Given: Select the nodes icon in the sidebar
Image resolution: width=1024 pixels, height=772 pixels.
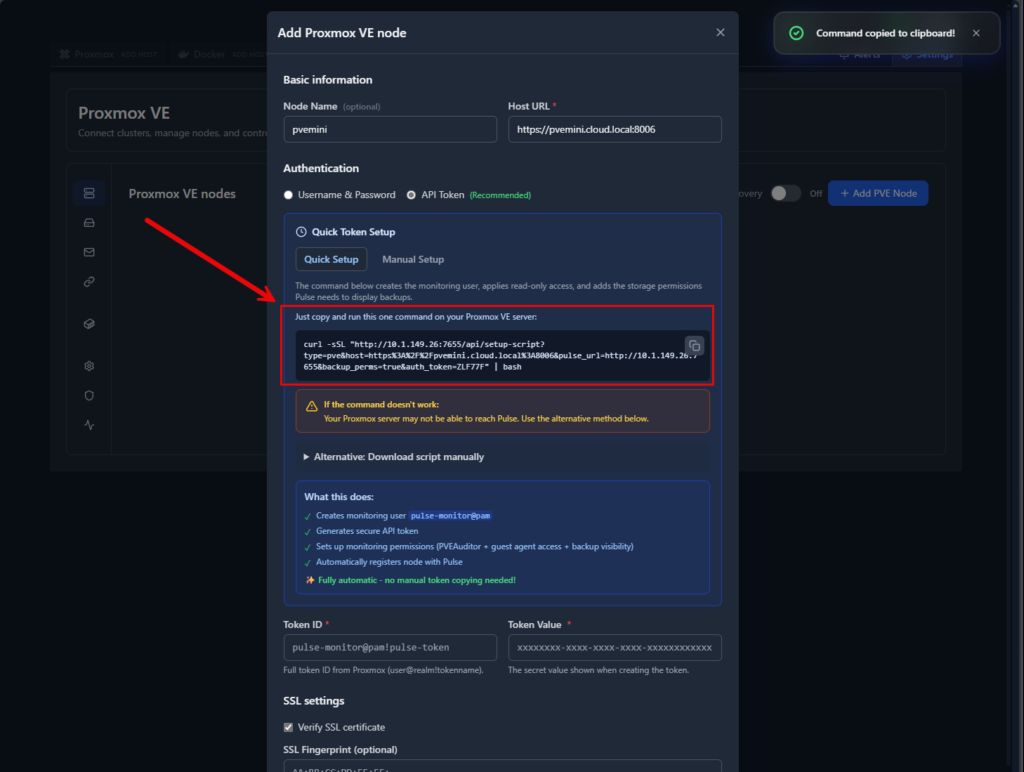Looking at the screenshot, I should coord(88,192).
